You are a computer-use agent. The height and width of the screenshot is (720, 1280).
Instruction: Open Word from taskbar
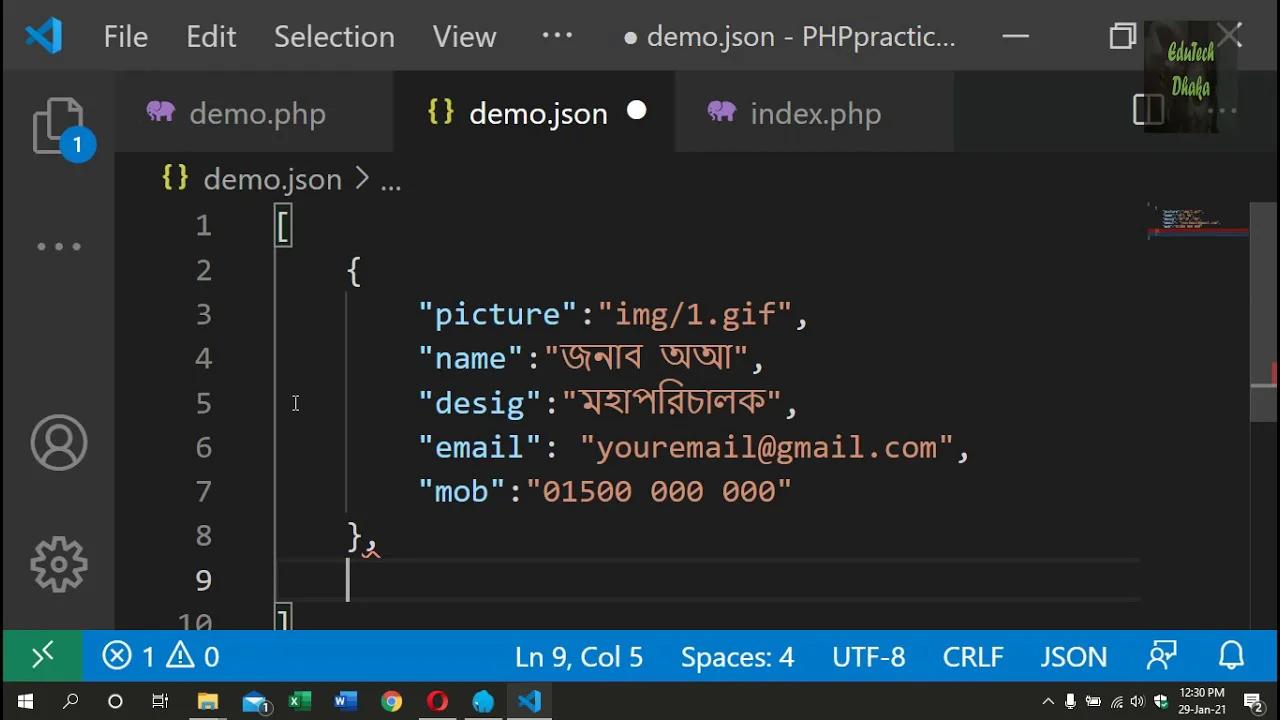[346, 701]
